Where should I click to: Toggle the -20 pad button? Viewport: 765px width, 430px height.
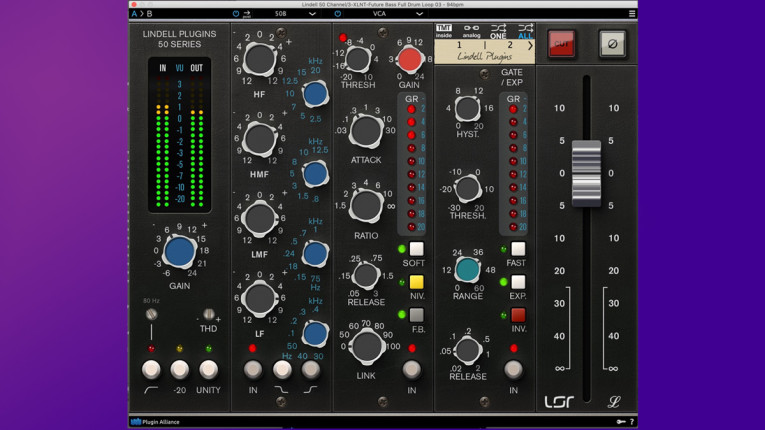pyautogui.click(x=180, y=369)
